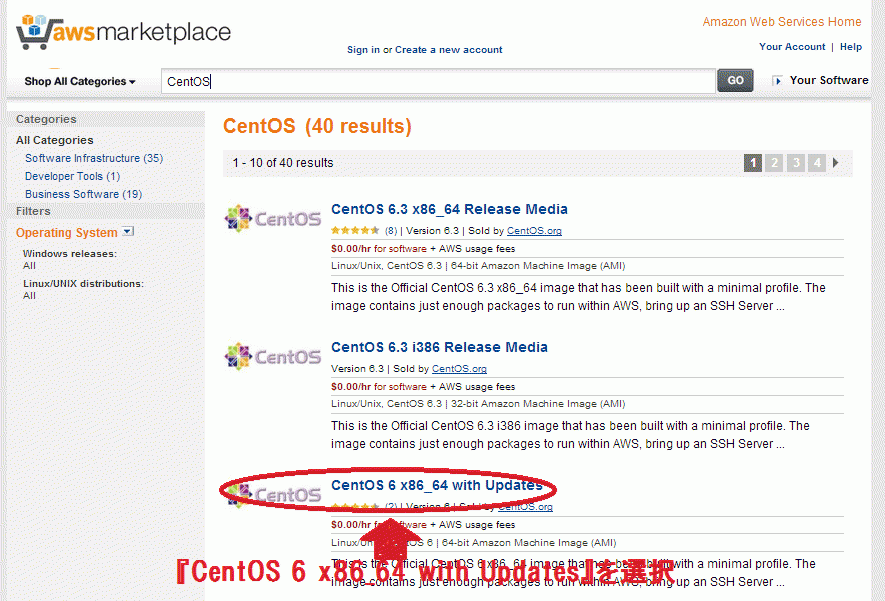Click 'Linux/Unix, CentOS 6.3 | 64-bit Amazon Machine Image (AMI)' text

click(478, 266)
